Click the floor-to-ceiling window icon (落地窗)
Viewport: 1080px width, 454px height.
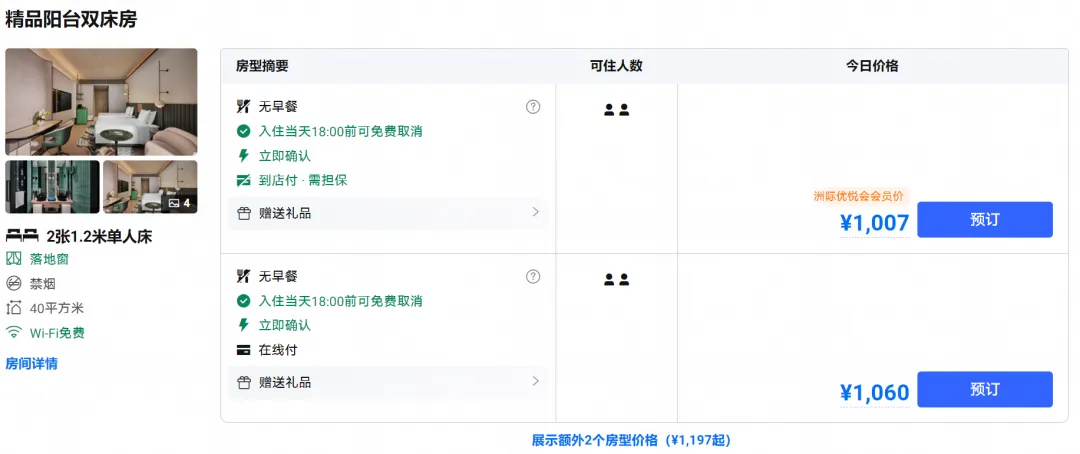14,259
